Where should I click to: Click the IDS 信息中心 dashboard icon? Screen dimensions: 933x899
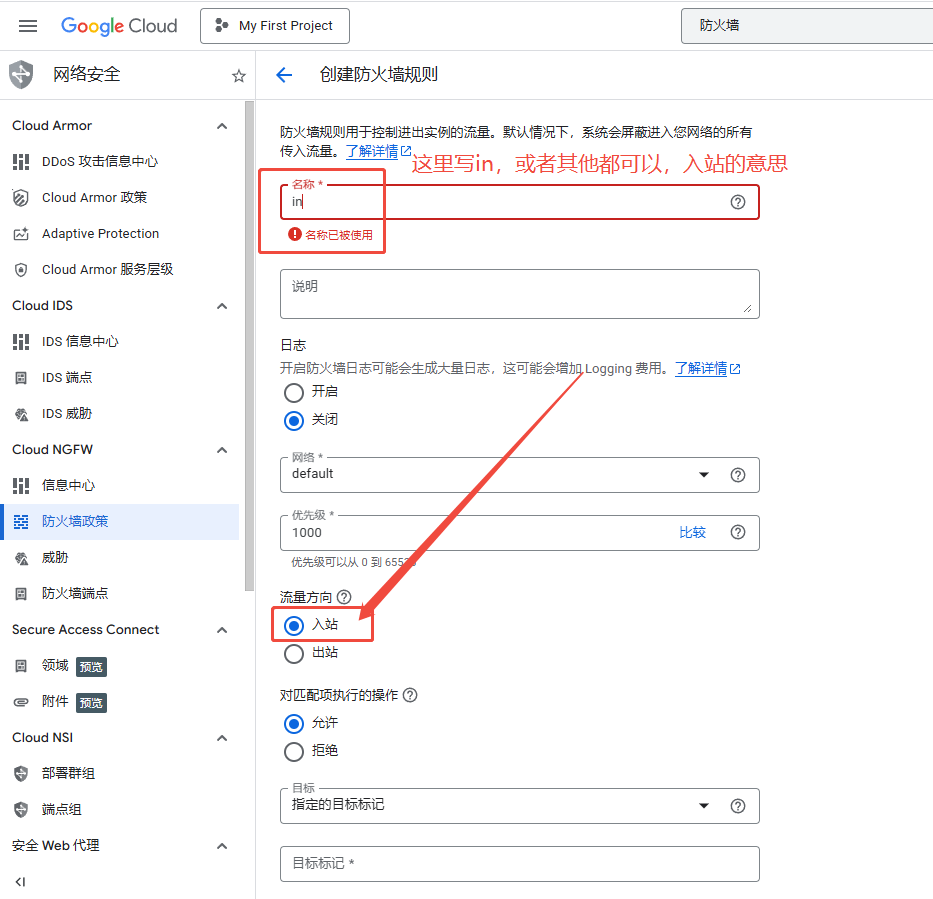click(21, 342)
